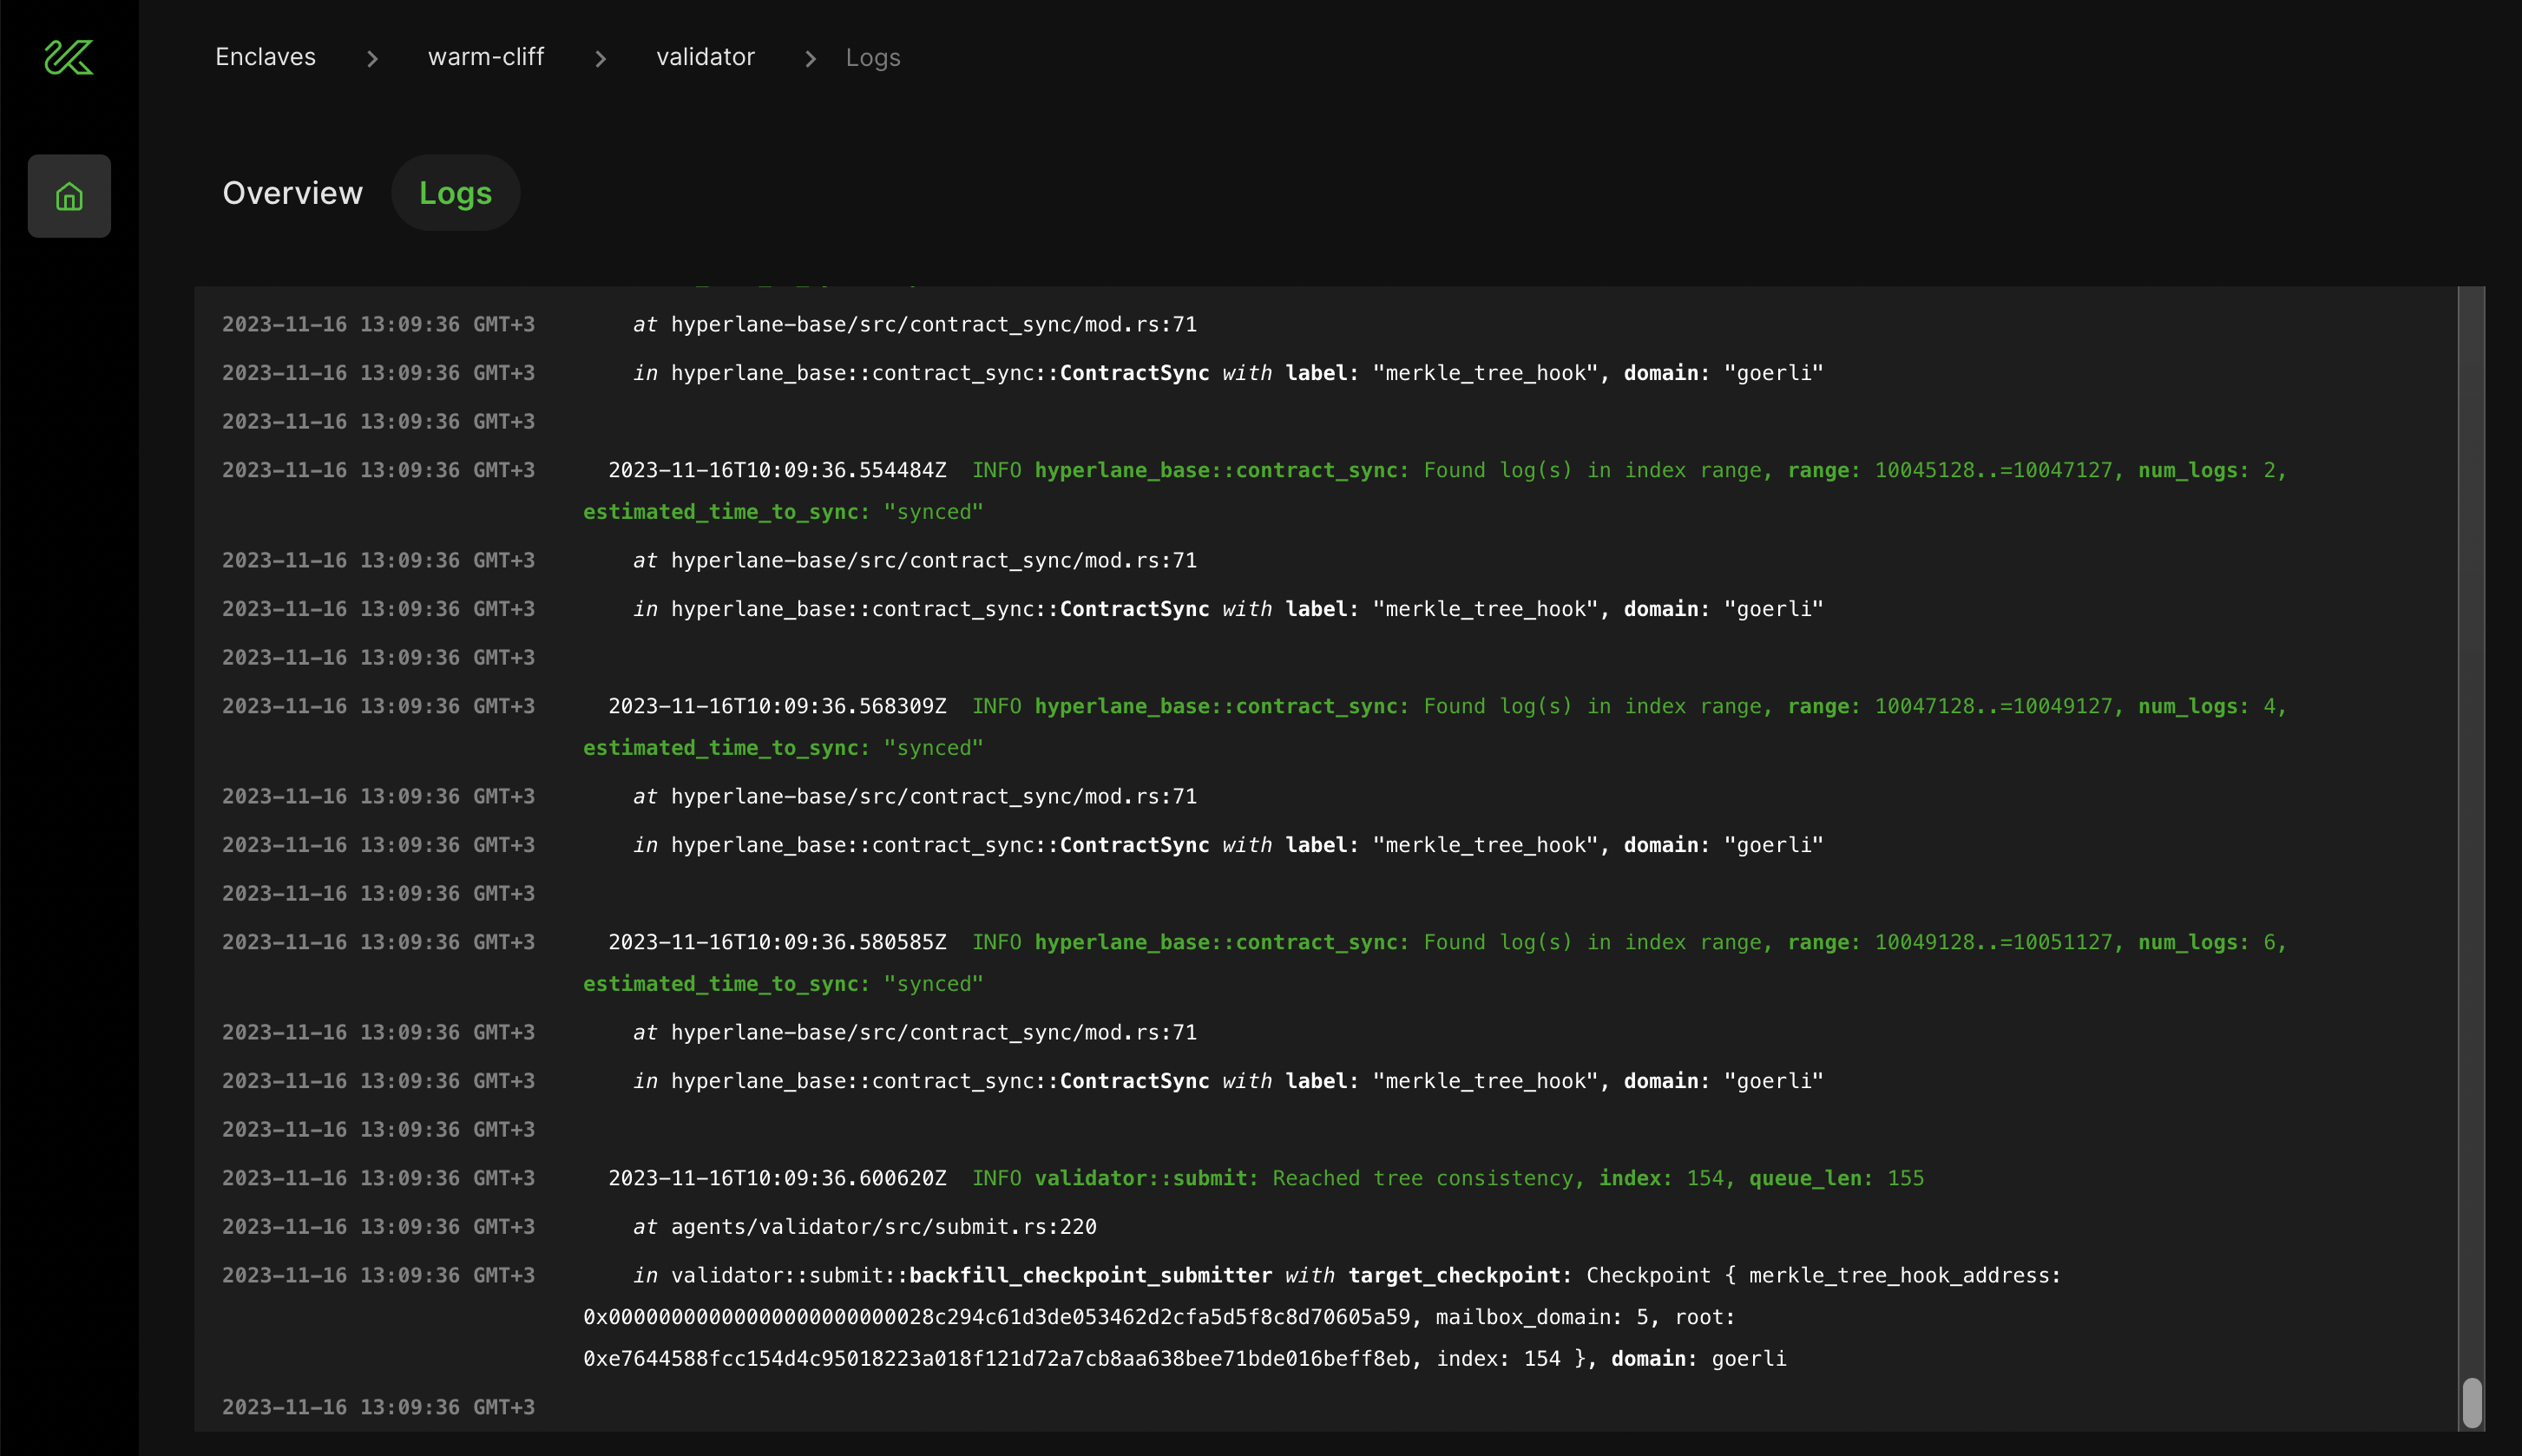The image size is (2522, 1456).
Task: Switch to the Overview tab
Action: pos(293,193)
